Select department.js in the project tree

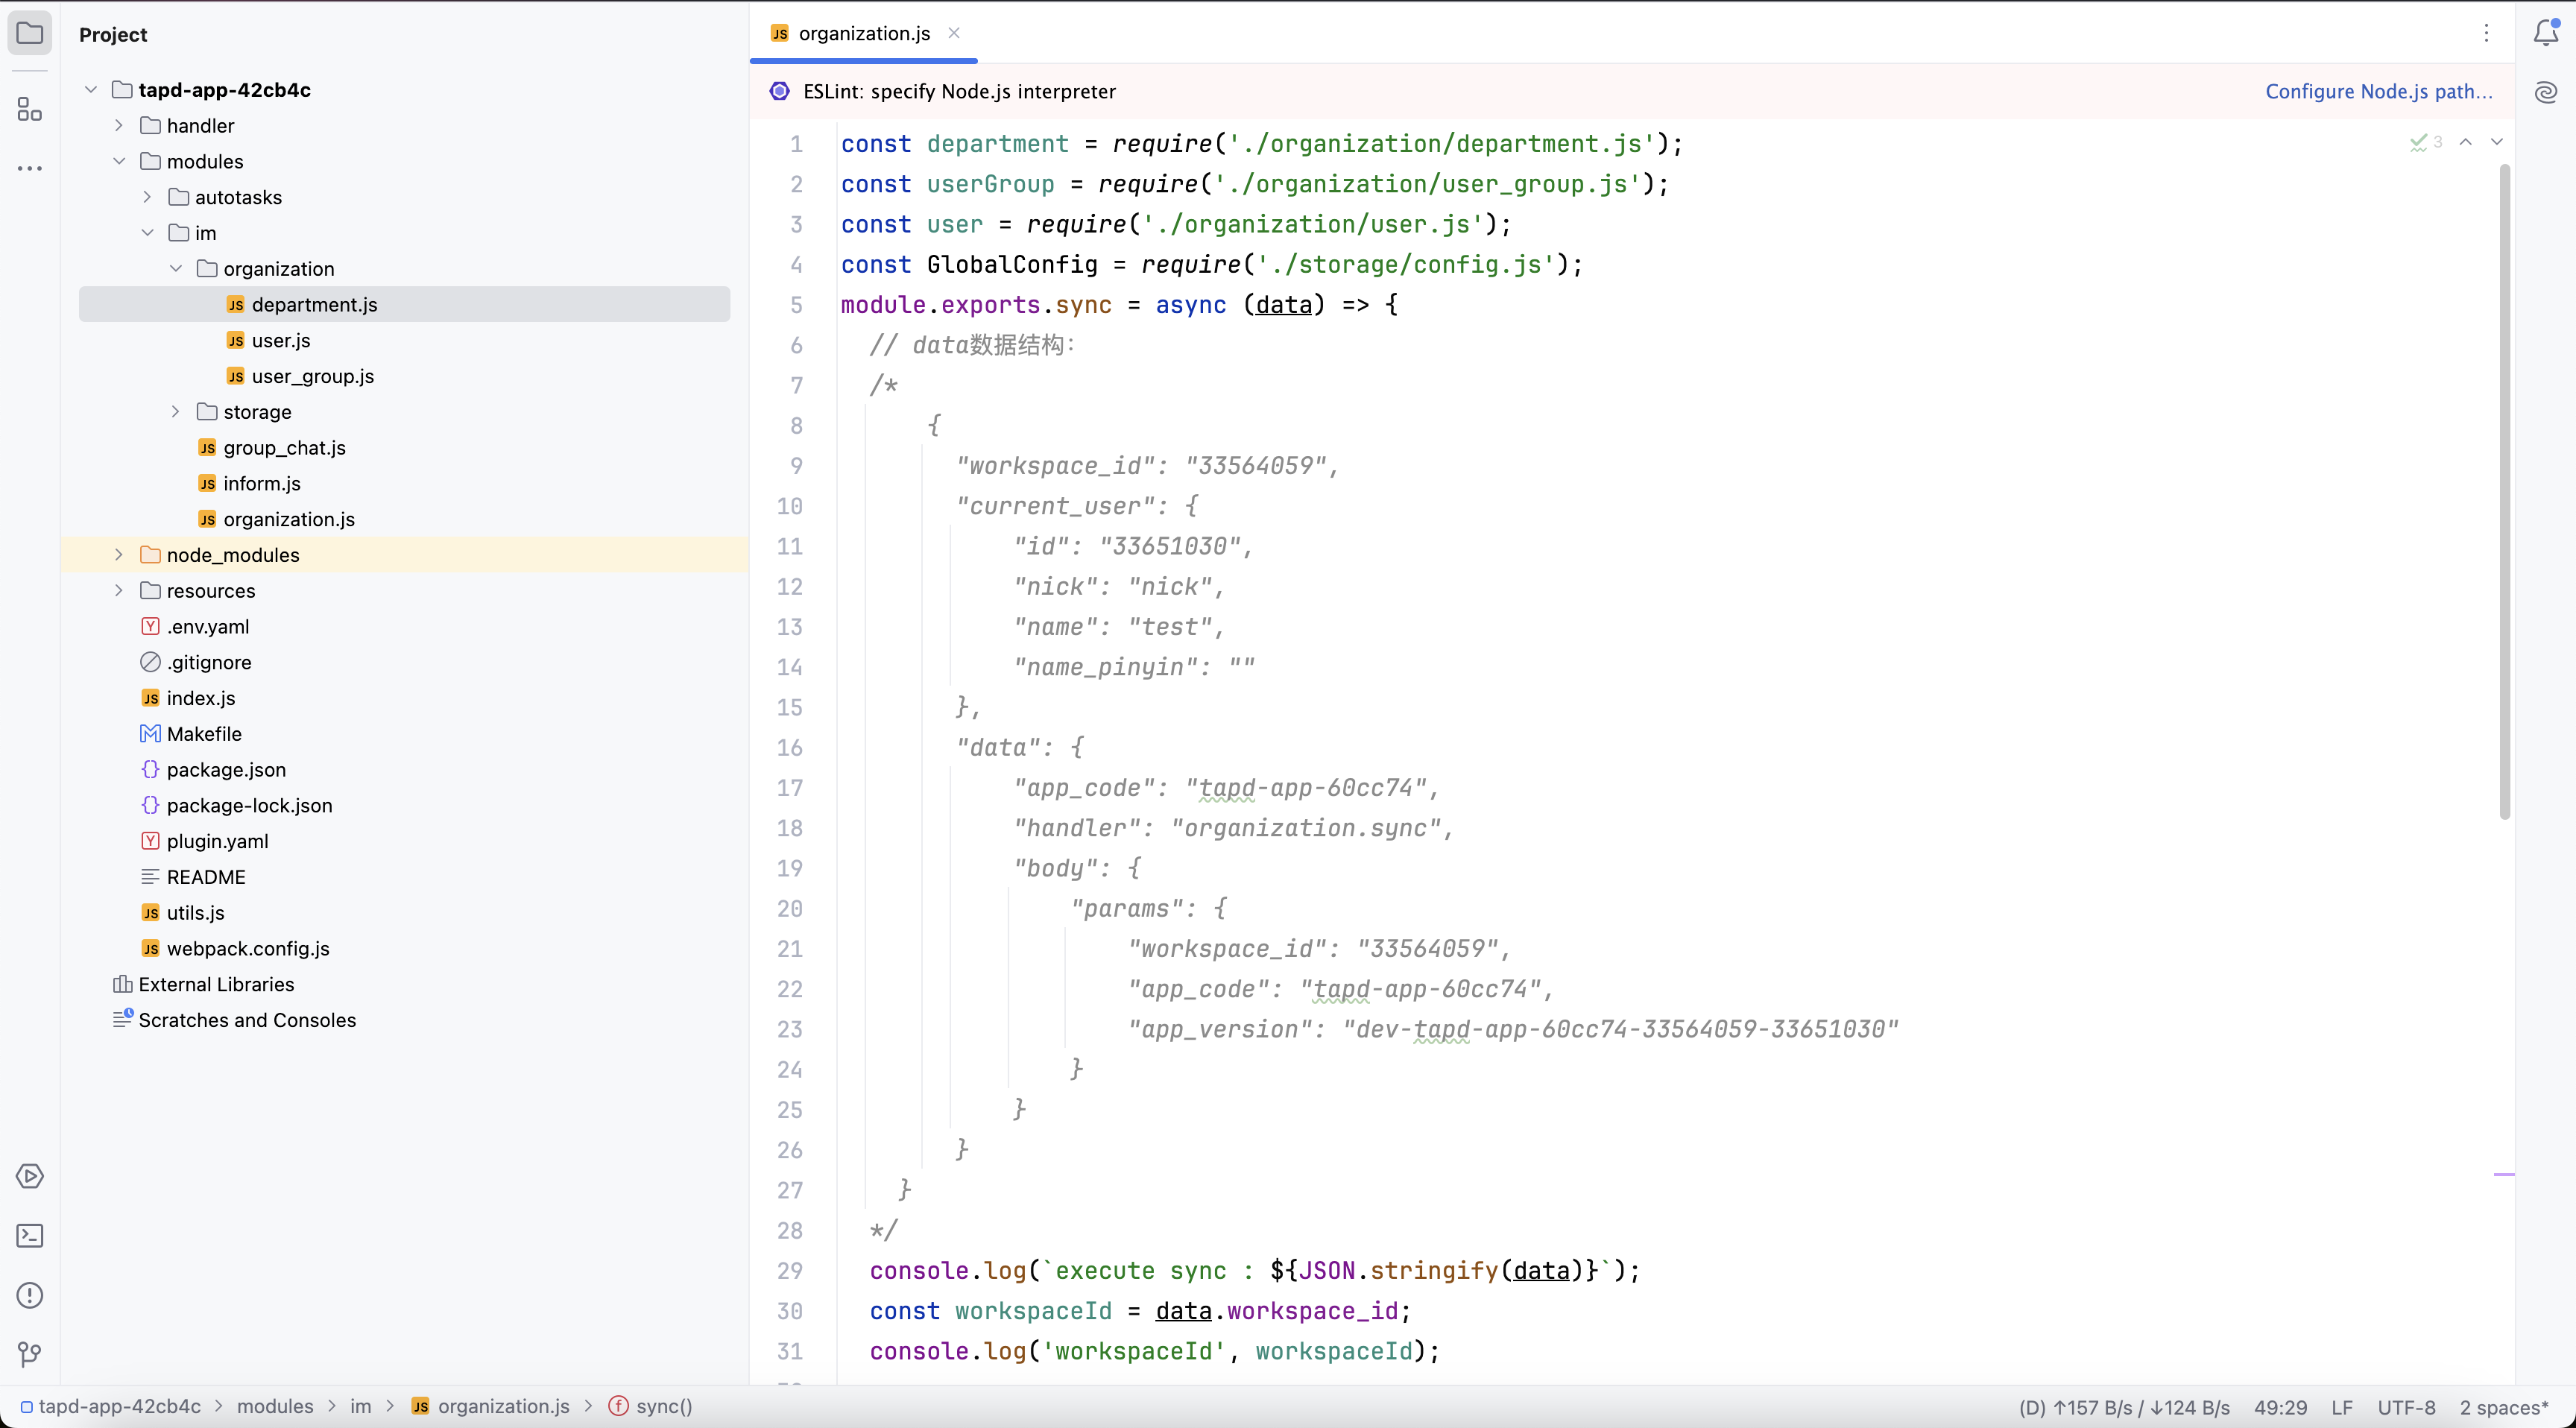404,304
